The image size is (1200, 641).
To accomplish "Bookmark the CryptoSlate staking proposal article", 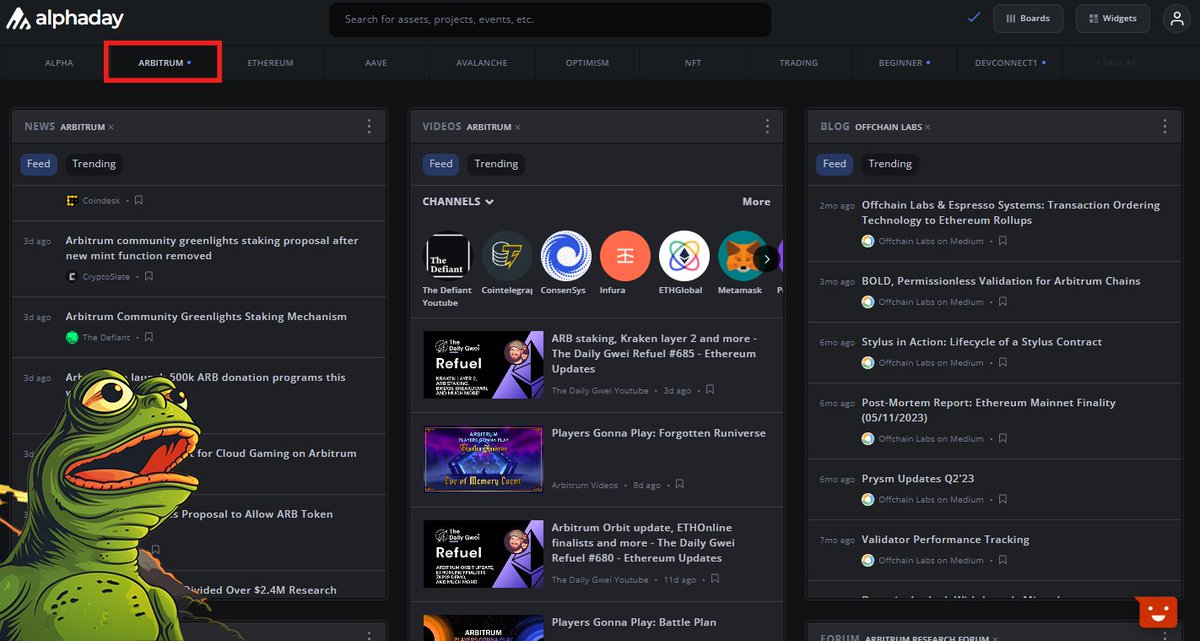I will click(x=148, y=276).
